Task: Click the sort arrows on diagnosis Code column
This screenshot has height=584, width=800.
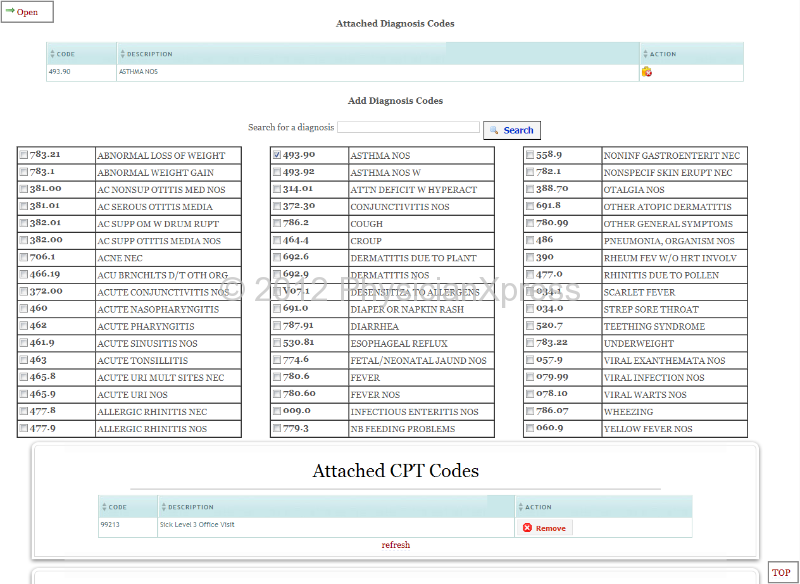Action: click(52, 54)
